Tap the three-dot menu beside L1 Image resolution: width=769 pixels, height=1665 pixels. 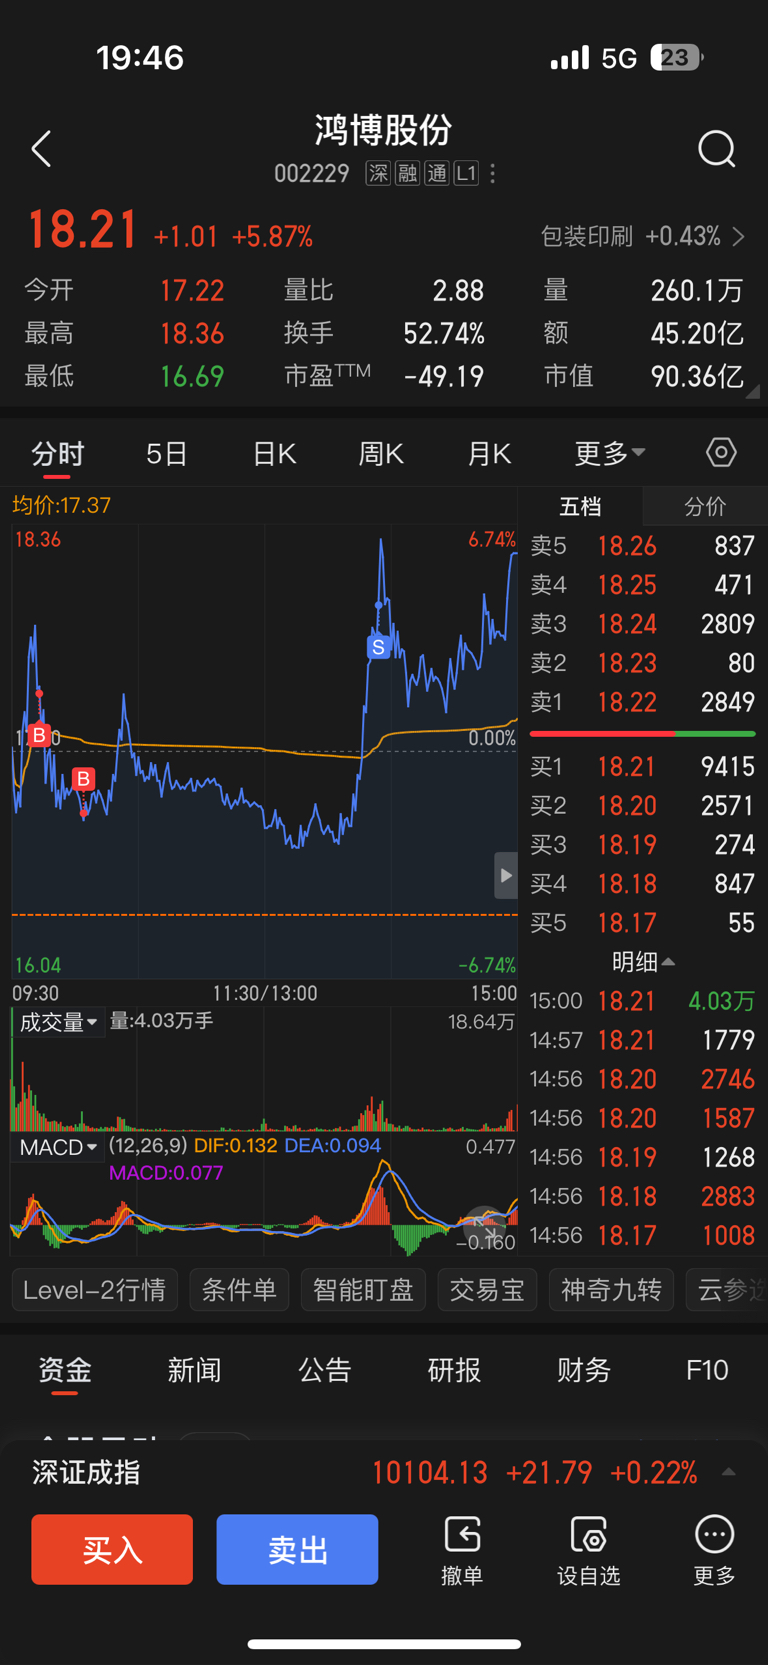click(493, 174)
